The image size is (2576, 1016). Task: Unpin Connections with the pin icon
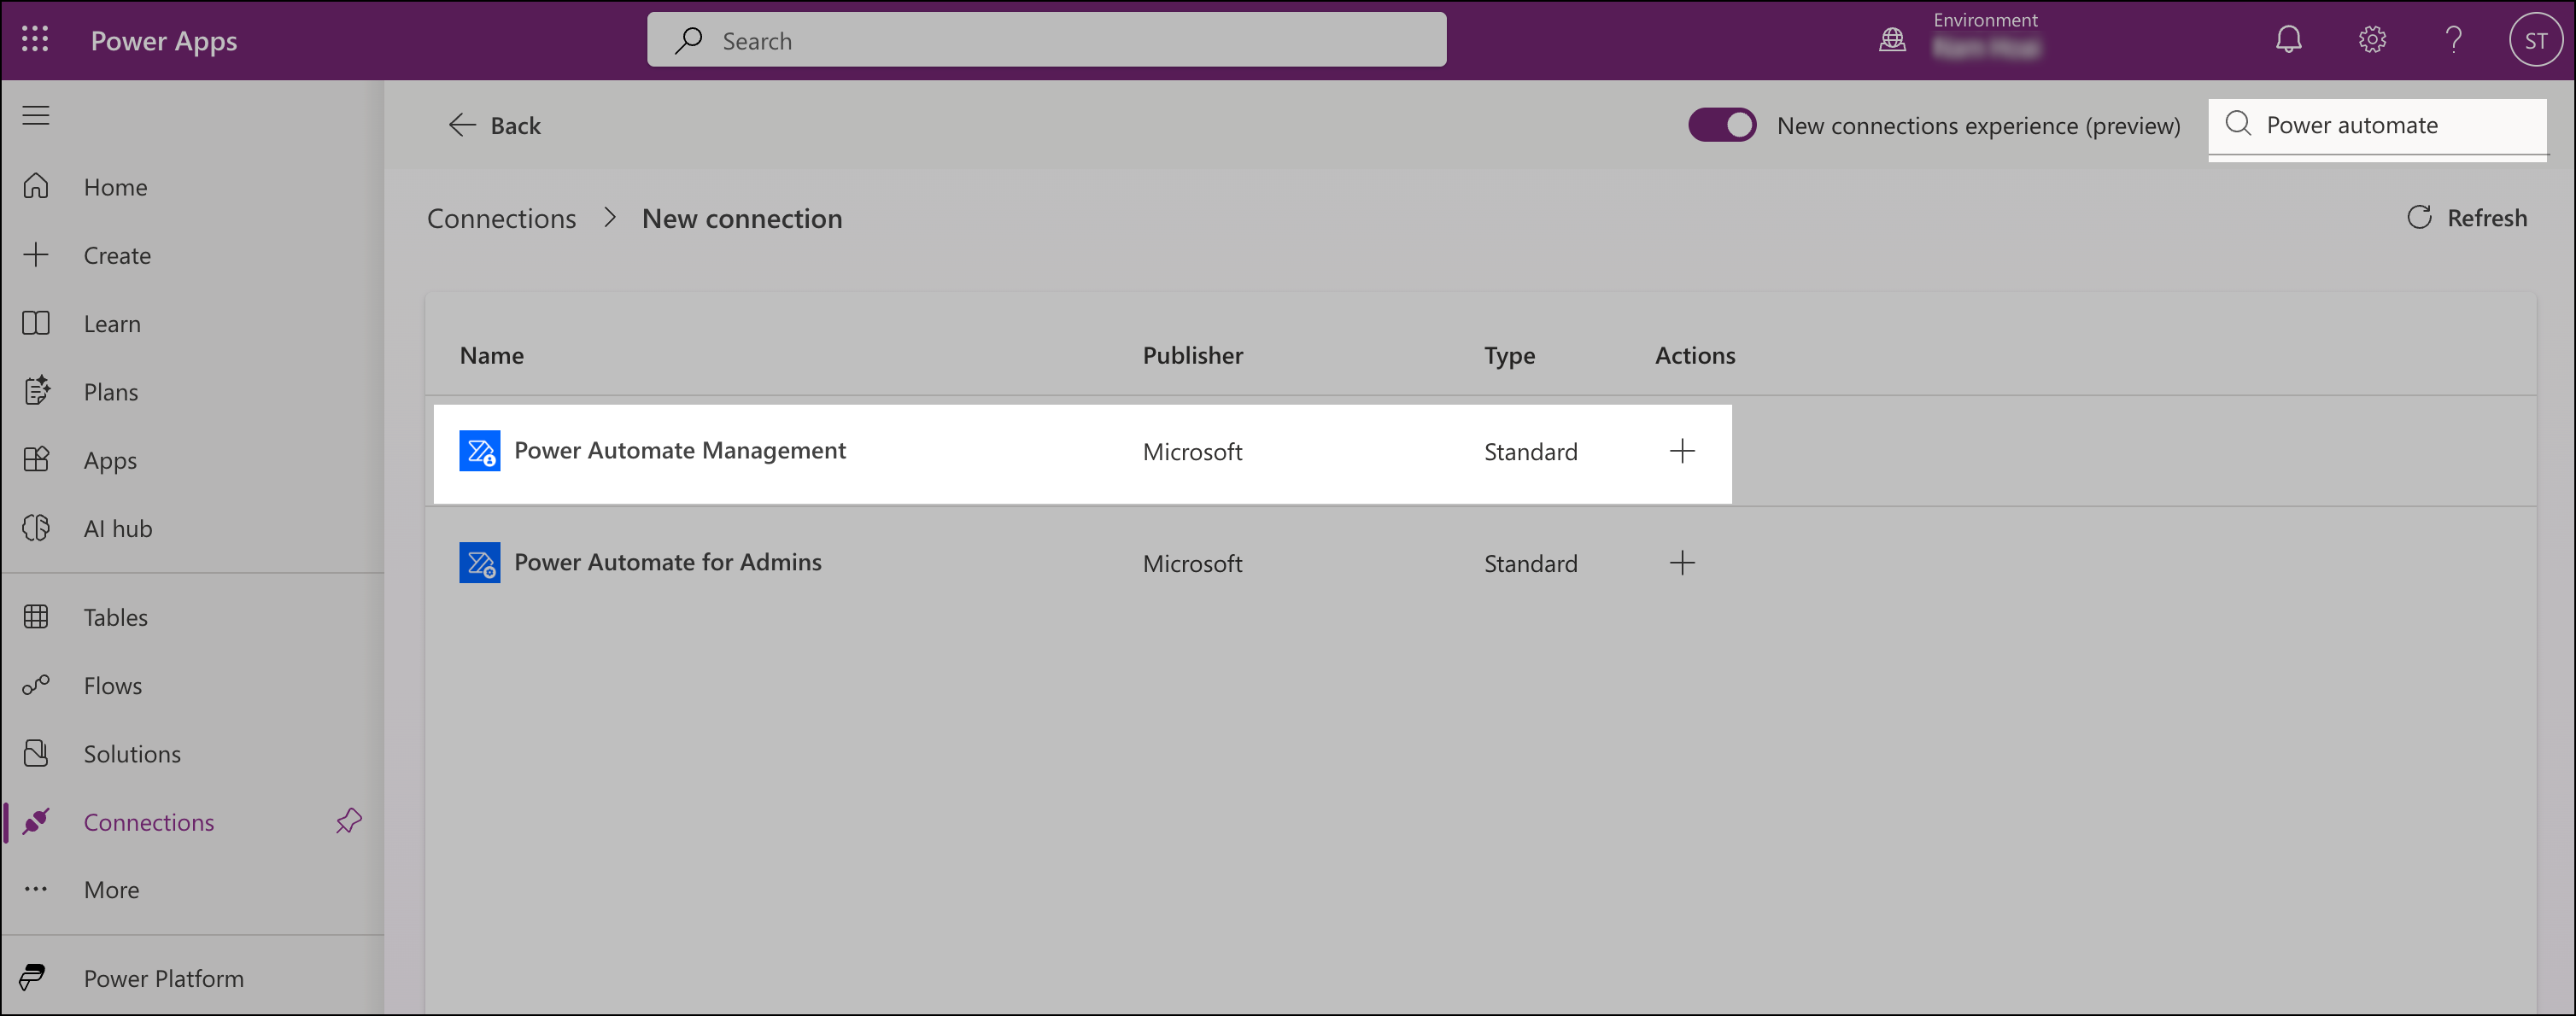[348, 822]
